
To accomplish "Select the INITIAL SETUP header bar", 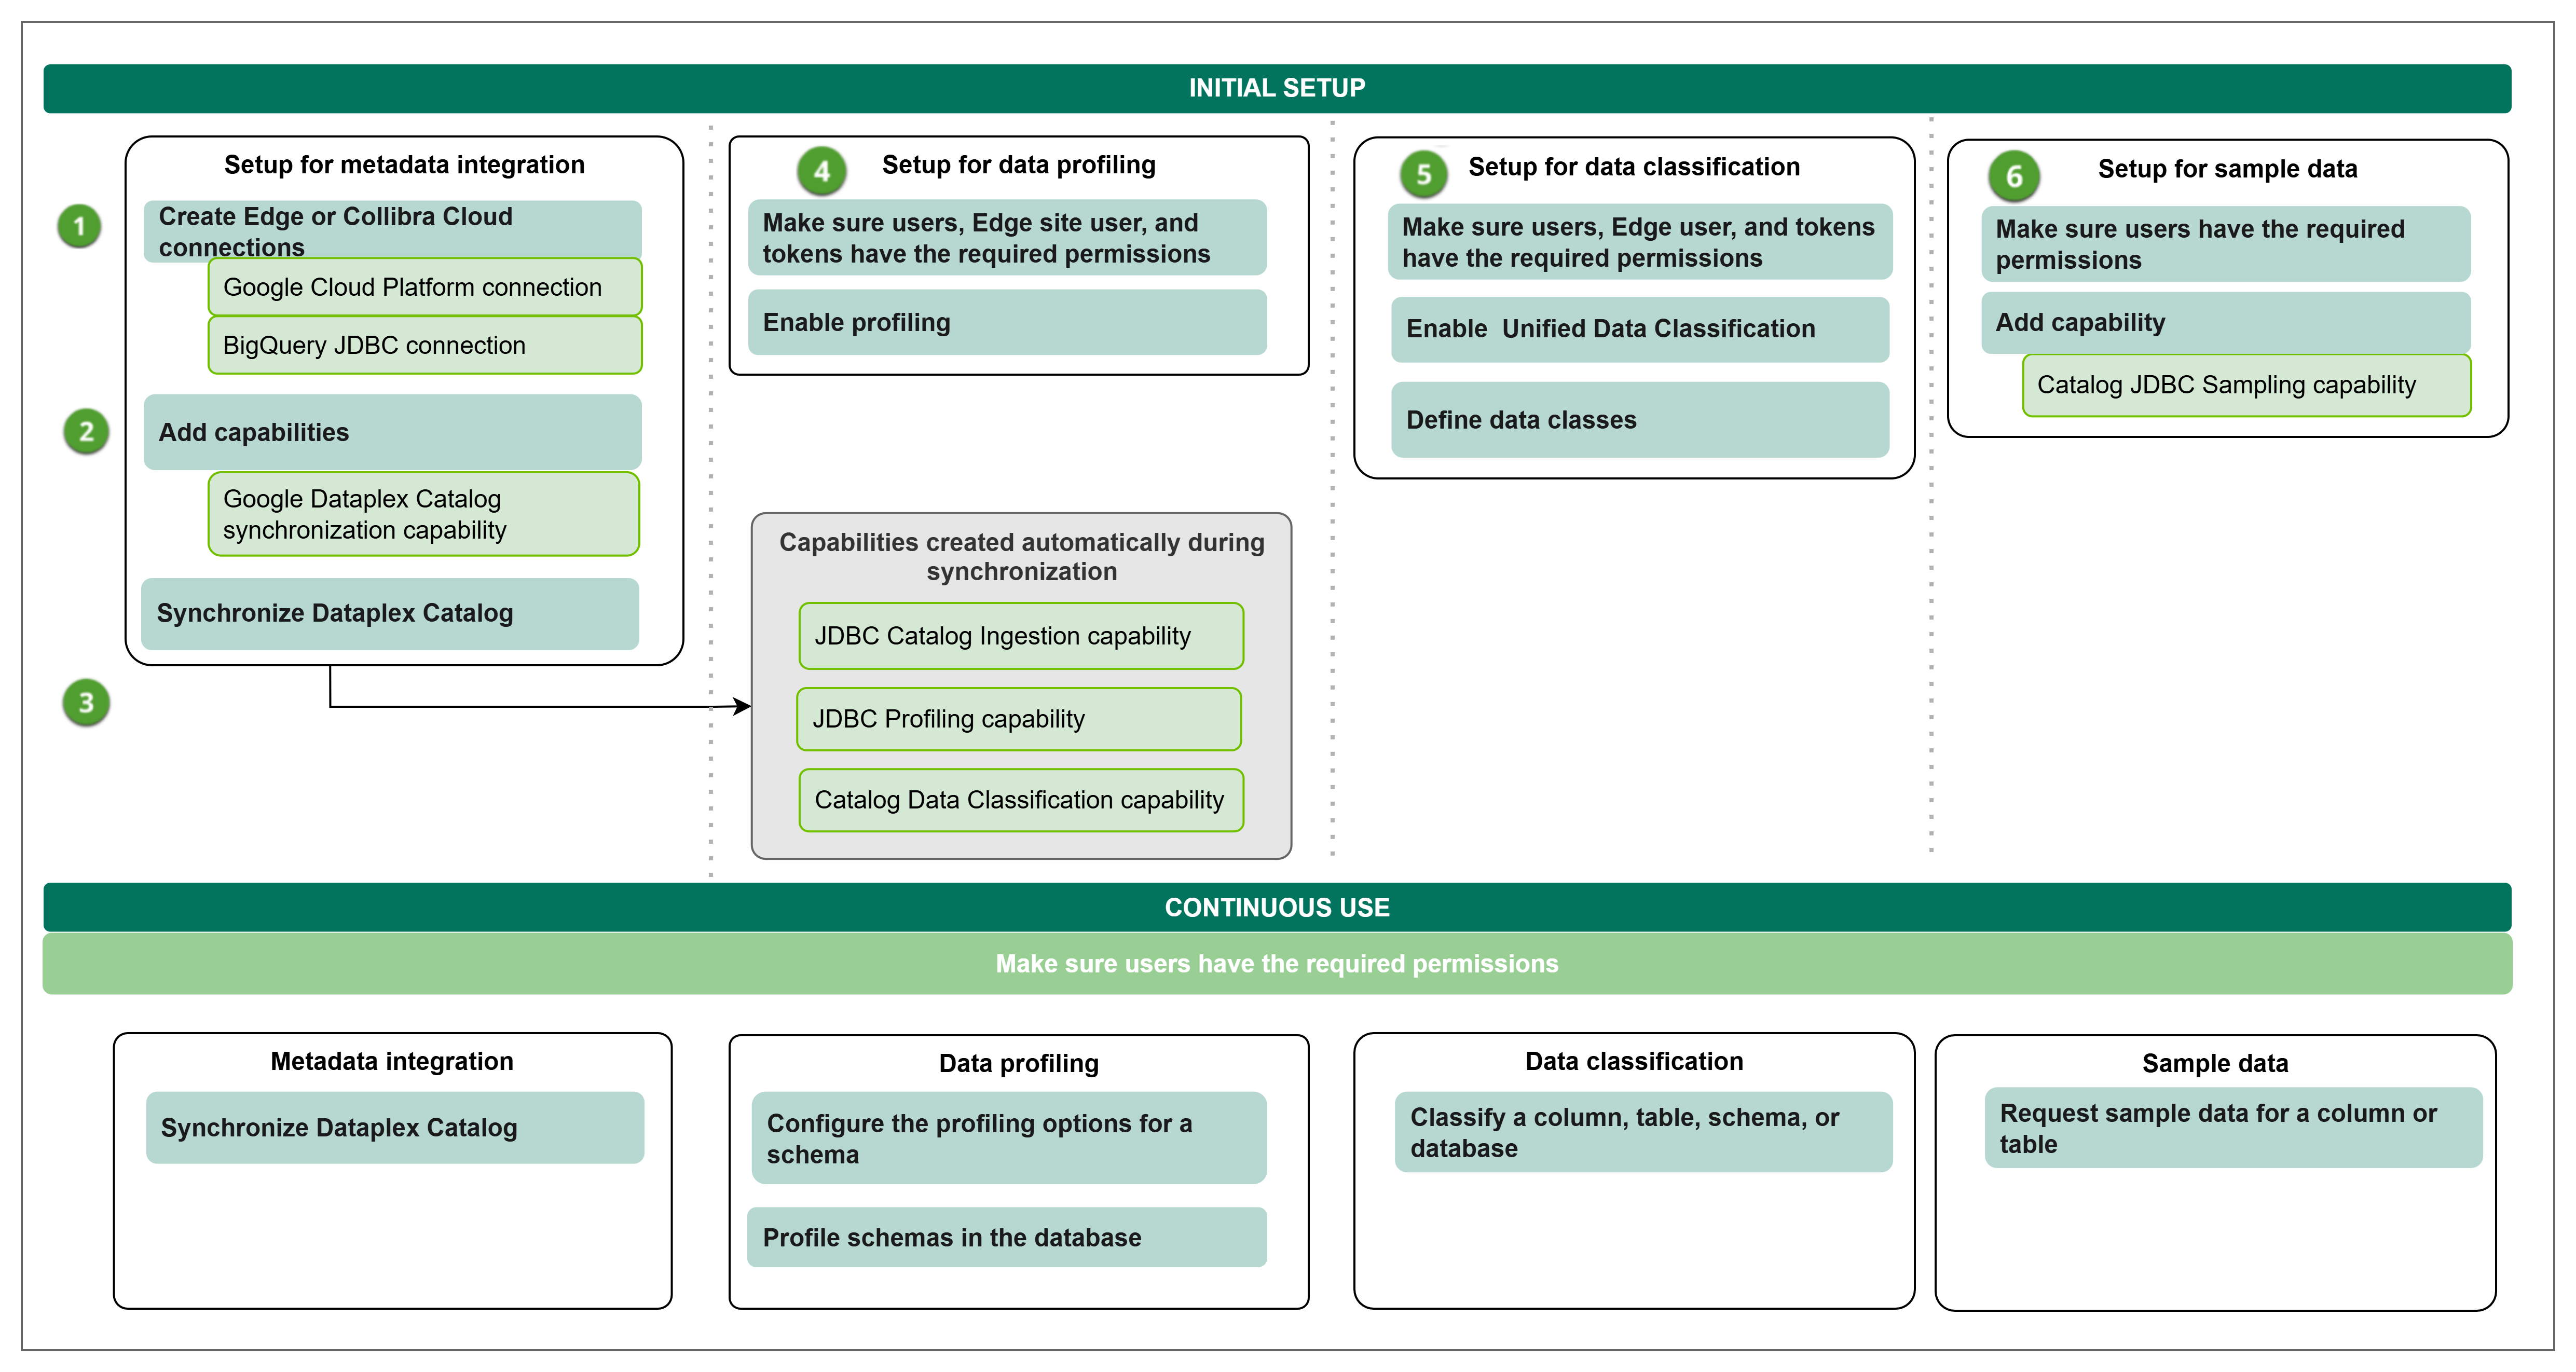I will pos(1276,88).
